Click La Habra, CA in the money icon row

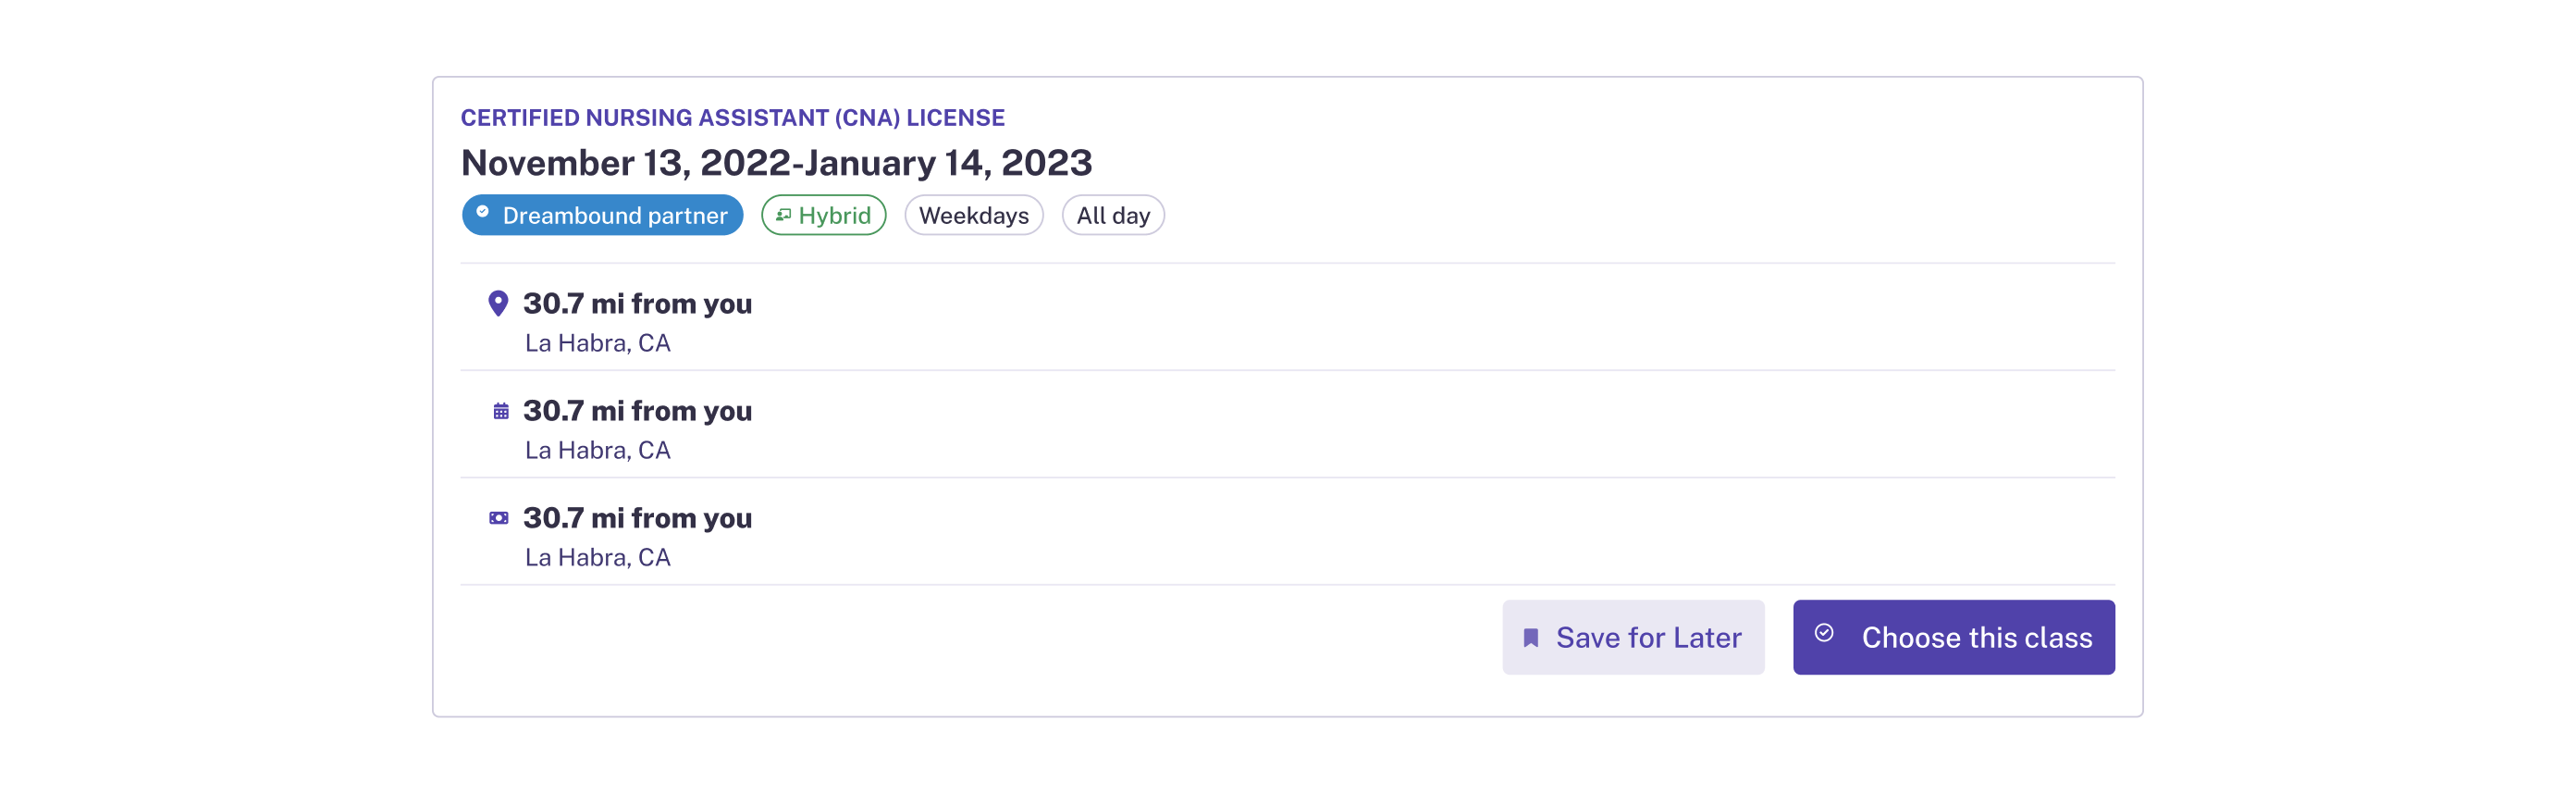597,557
